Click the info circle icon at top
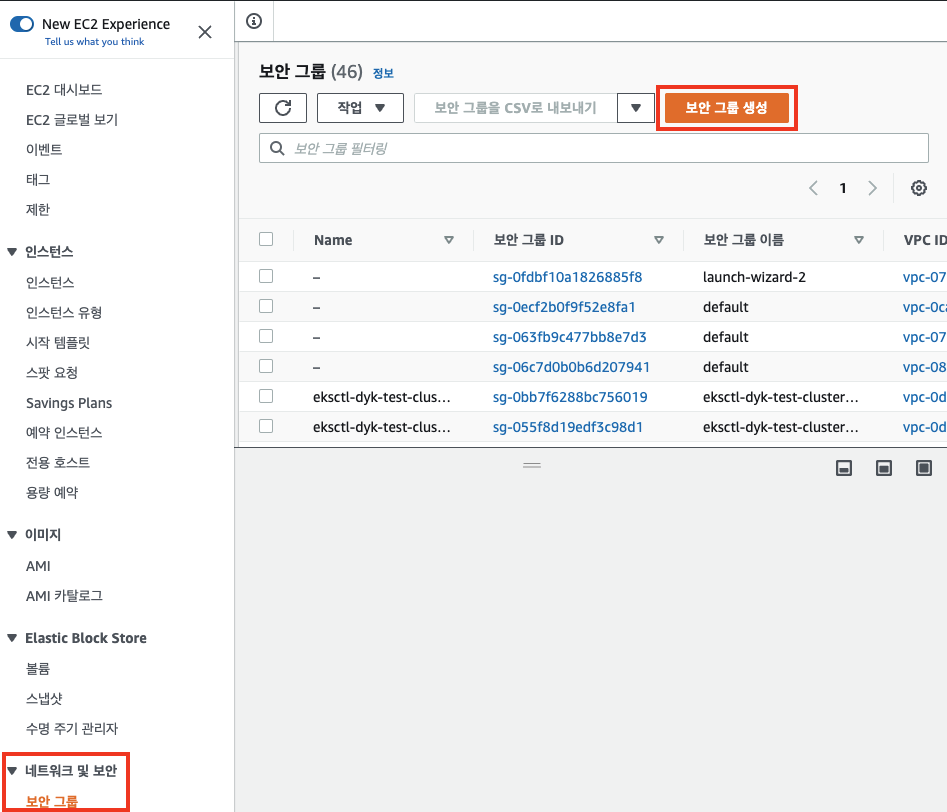 point(254,20)
